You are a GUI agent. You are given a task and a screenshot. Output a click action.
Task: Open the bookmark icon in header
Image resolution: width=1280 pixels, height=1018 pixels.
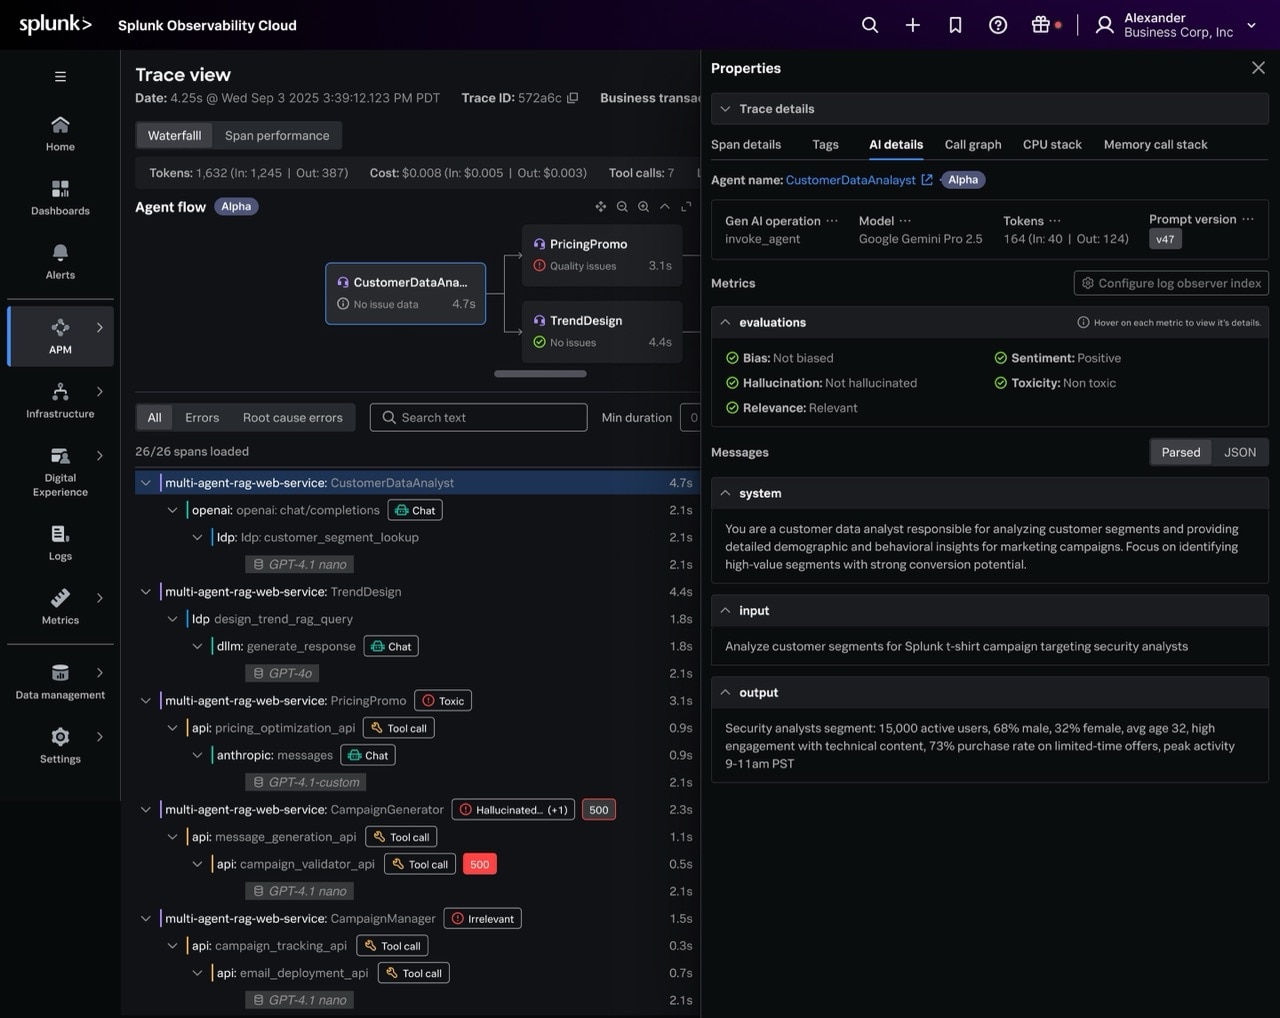tap(955, 25)
